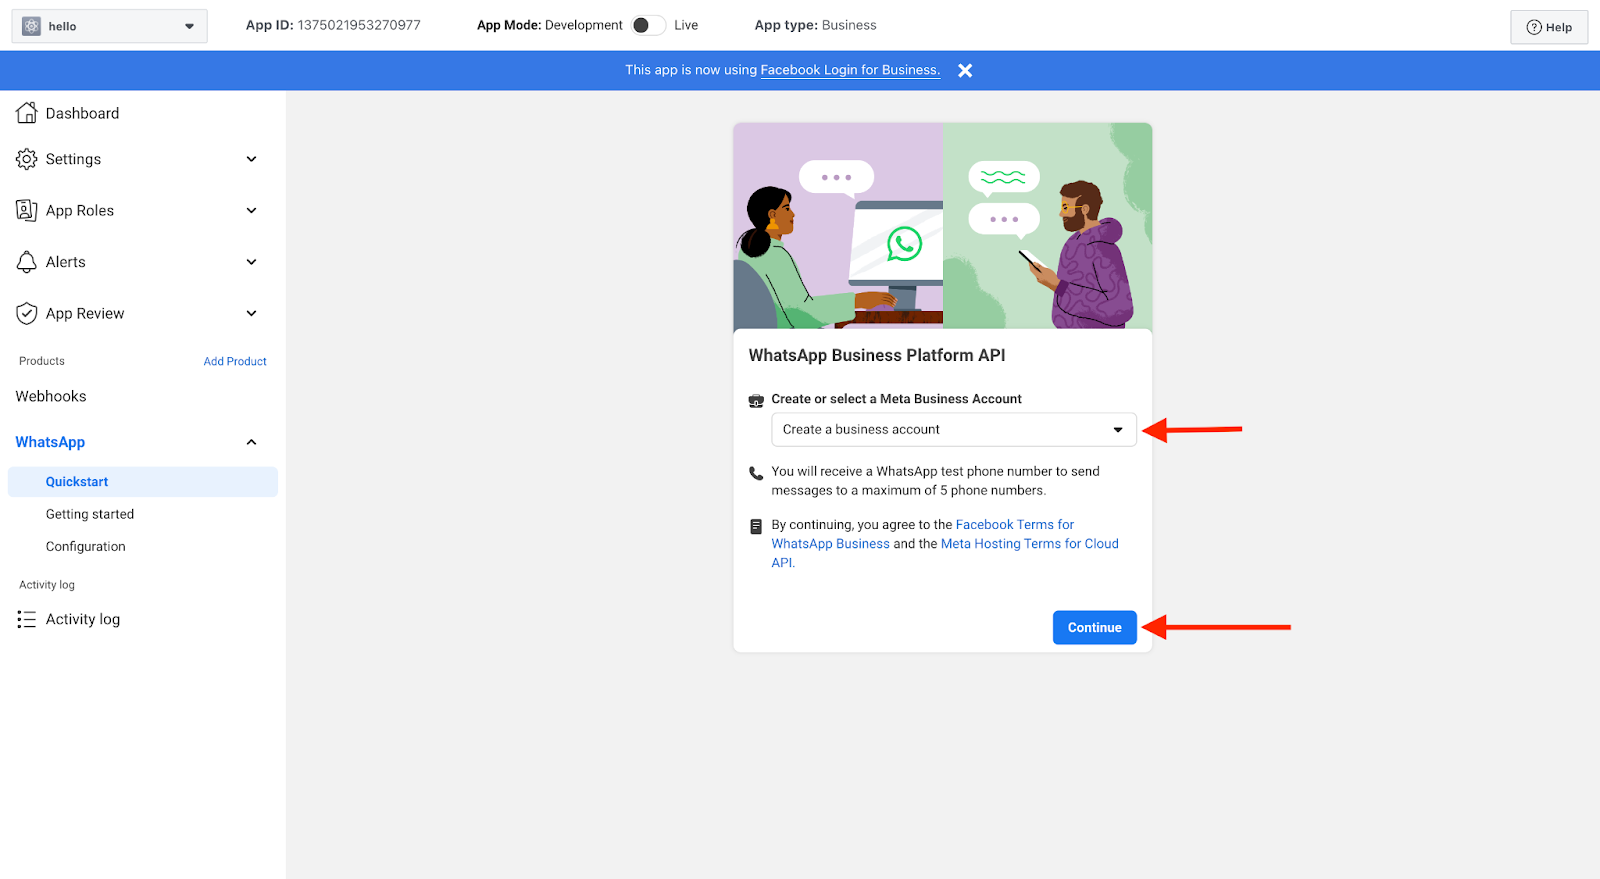1600x879 pixels.
Task: Click the Alerts bell icon
Action: point(27,262)
